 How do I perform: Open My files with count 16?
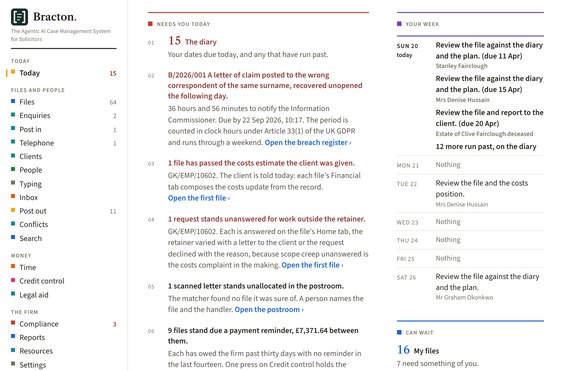coord(418,350)
